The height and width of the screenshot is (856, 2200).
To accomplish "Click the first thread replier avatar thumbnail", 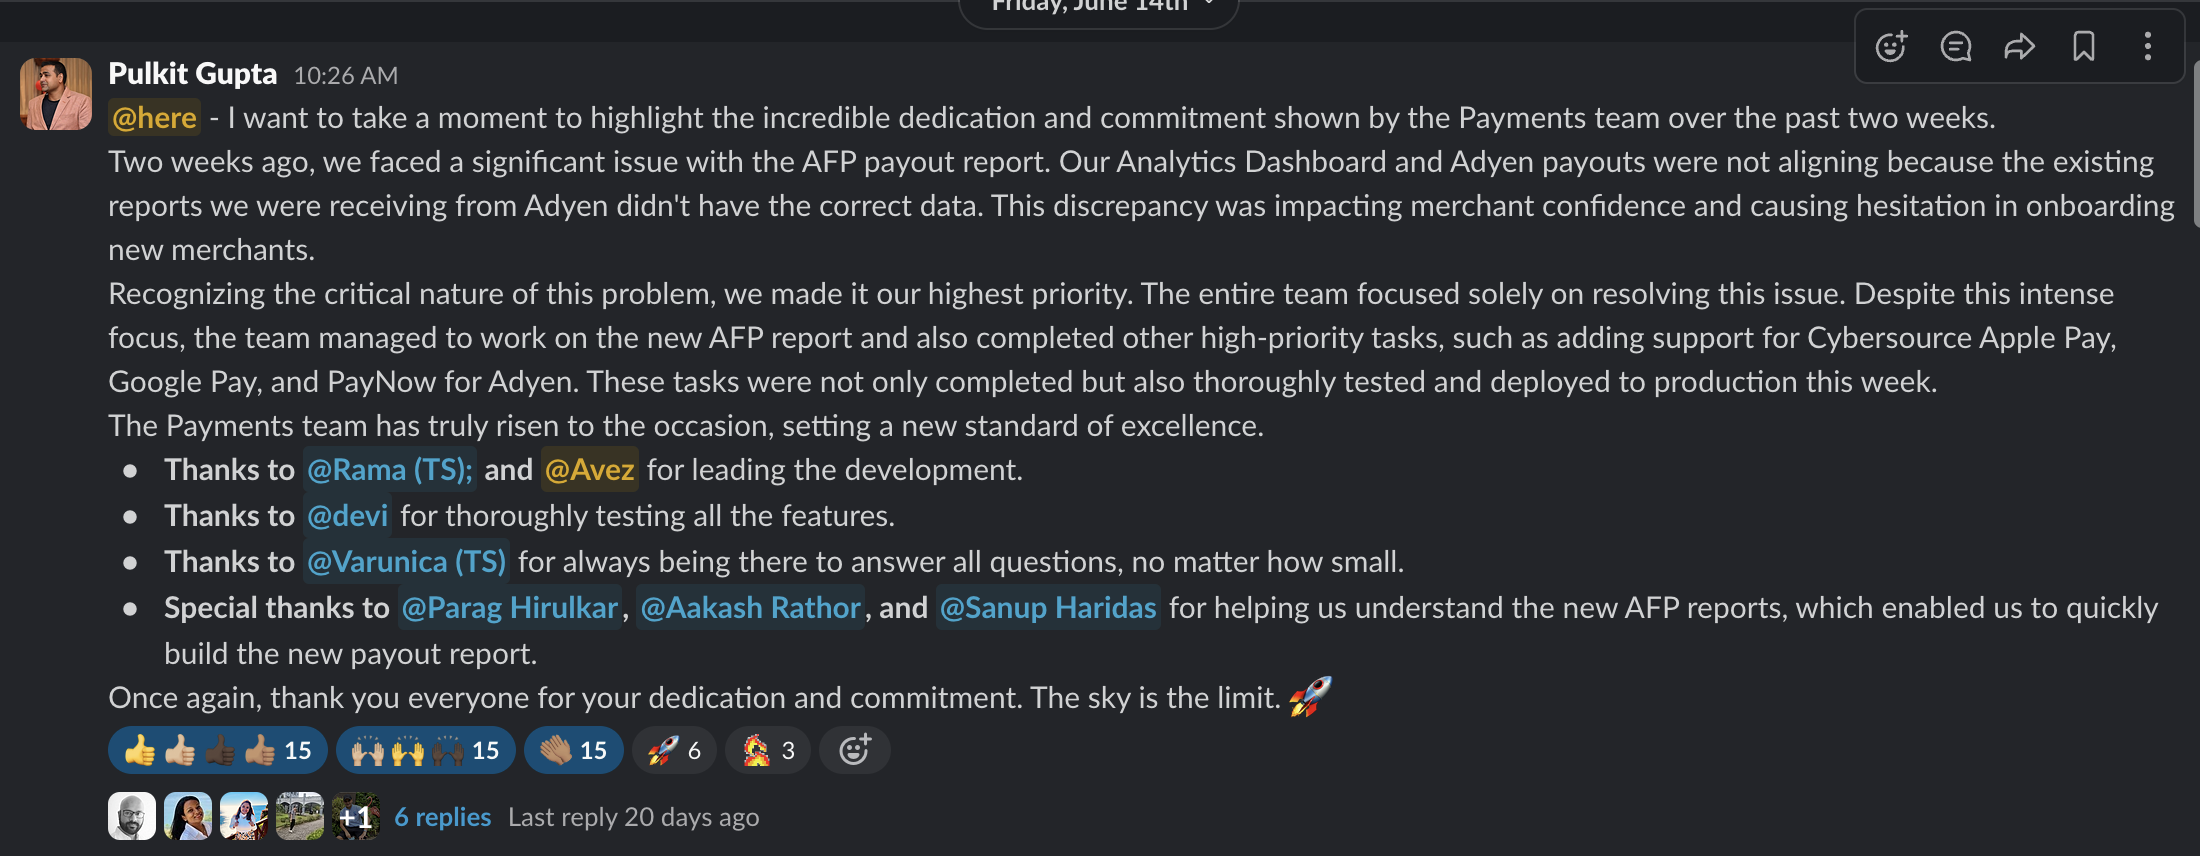I will 132,817.
